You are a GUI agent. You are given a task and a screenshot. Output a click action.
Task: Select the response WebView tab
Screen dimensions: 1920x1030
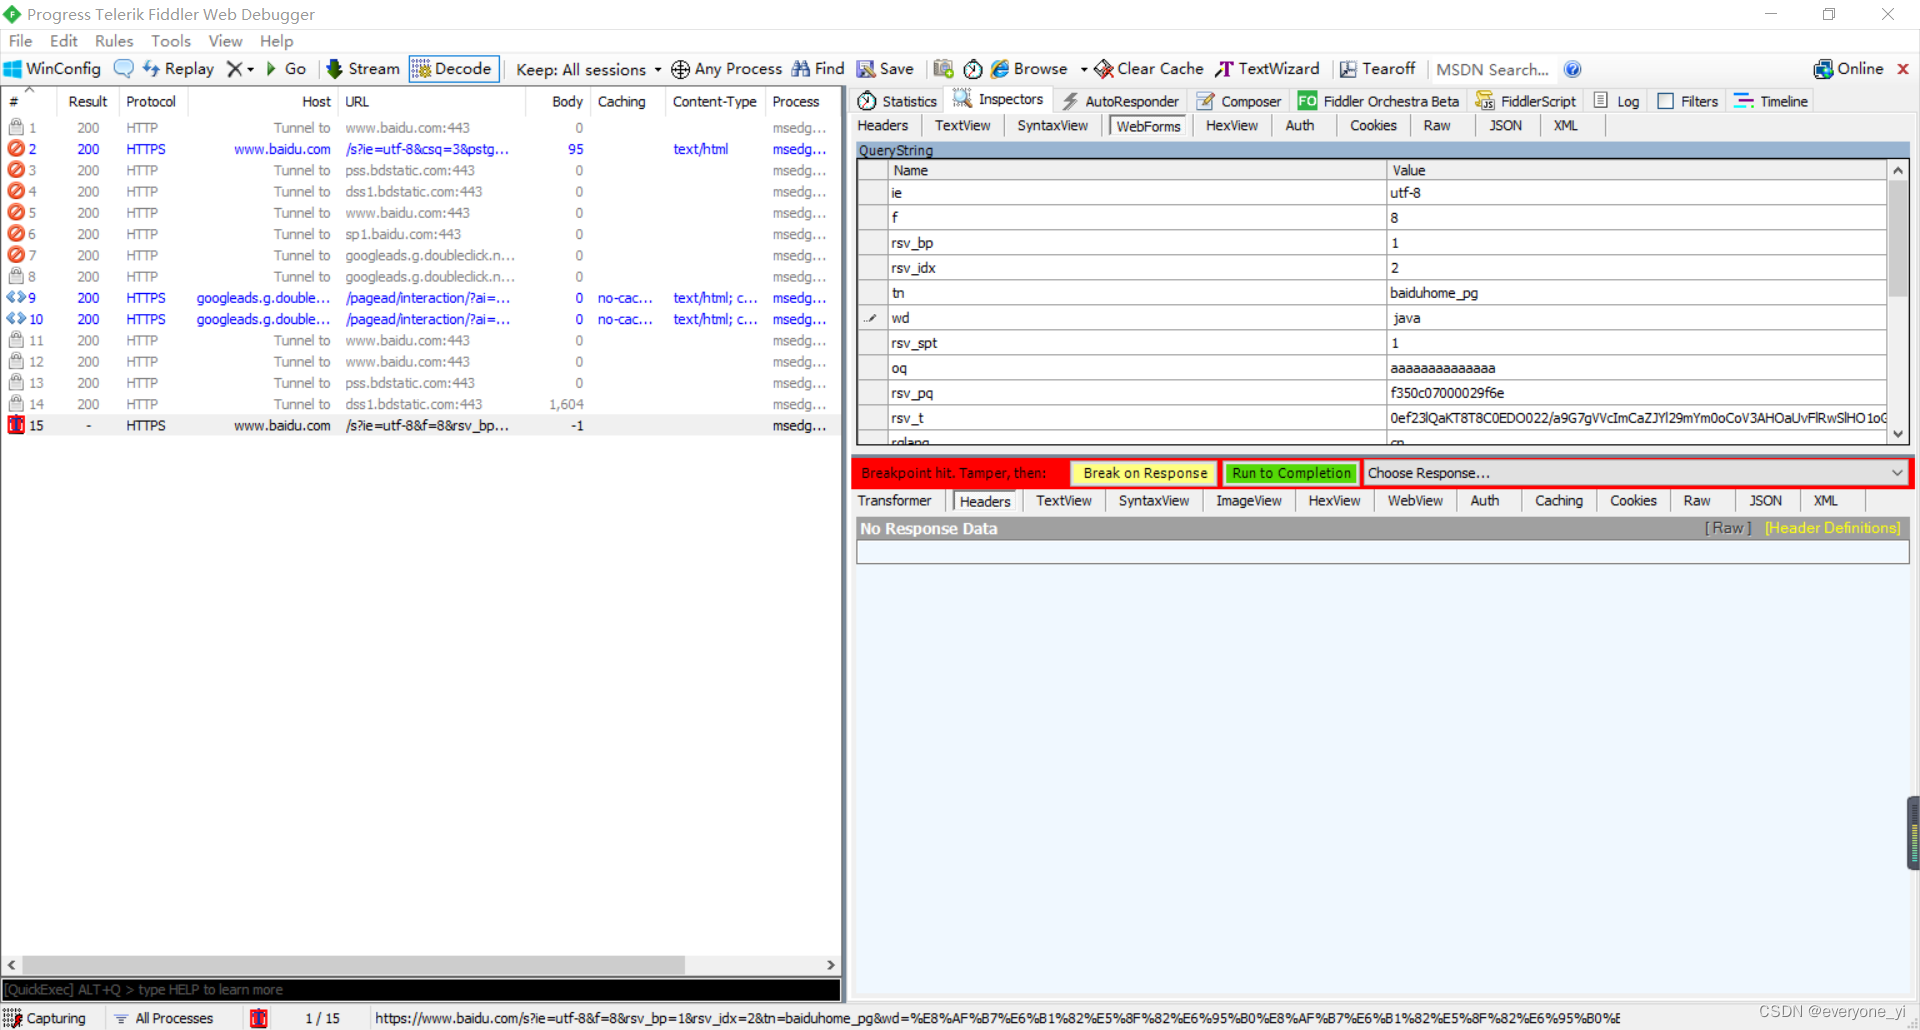point(1414,500)
